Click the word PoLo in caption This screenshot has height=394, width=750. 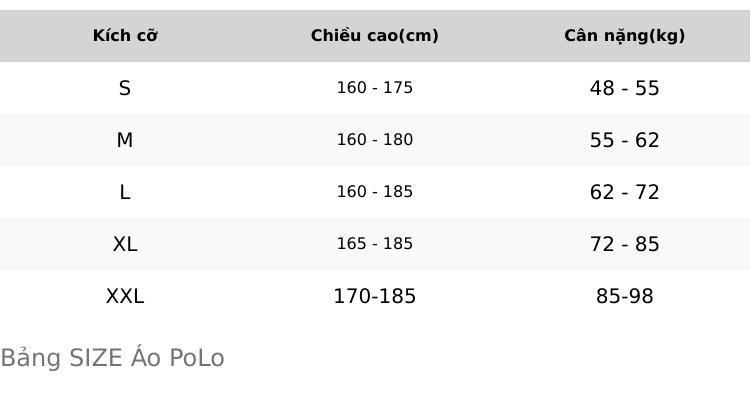197,358
